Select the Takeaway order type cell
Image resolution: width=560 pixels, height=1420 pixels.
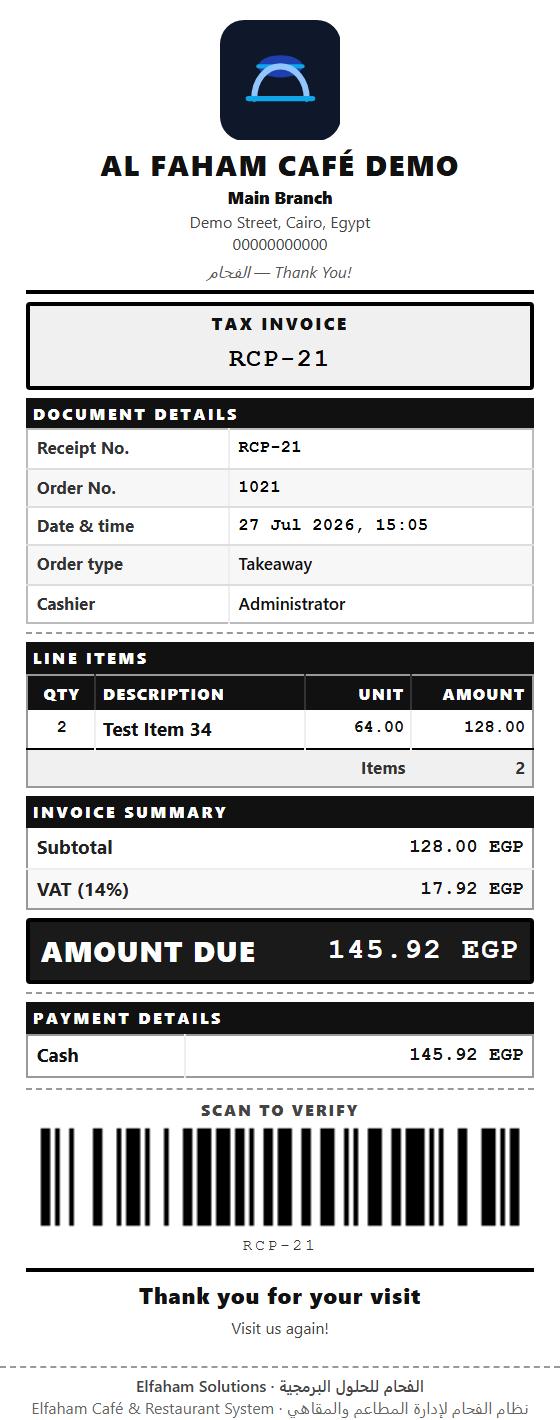381,564
